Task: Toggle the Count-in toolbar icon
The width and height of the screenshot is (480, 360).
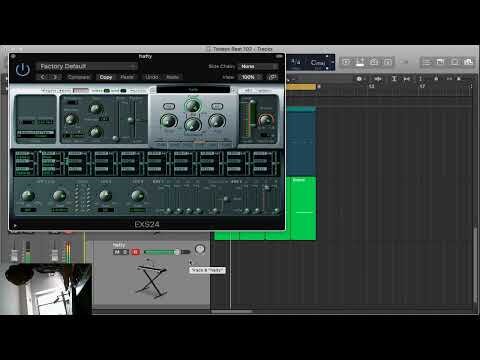Action: coord(388,62)
